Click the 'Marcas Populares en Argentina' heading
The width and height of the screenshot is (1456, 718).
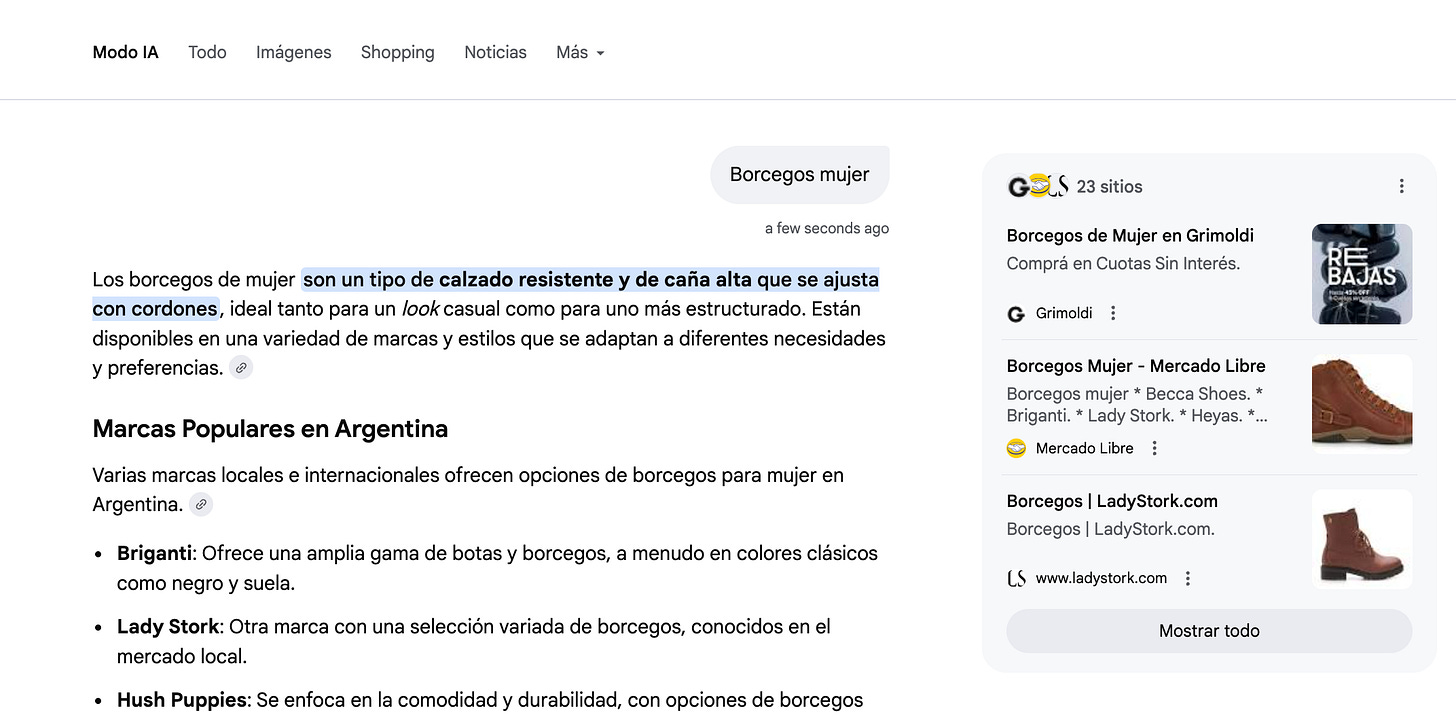click(x=270, y=429)
